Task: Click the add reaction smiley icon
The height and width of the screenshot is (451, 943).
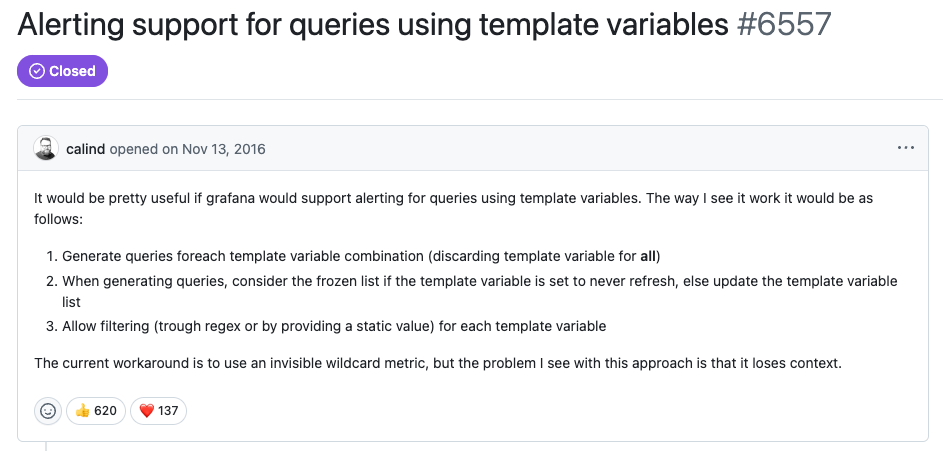Action: click(48, 411)
